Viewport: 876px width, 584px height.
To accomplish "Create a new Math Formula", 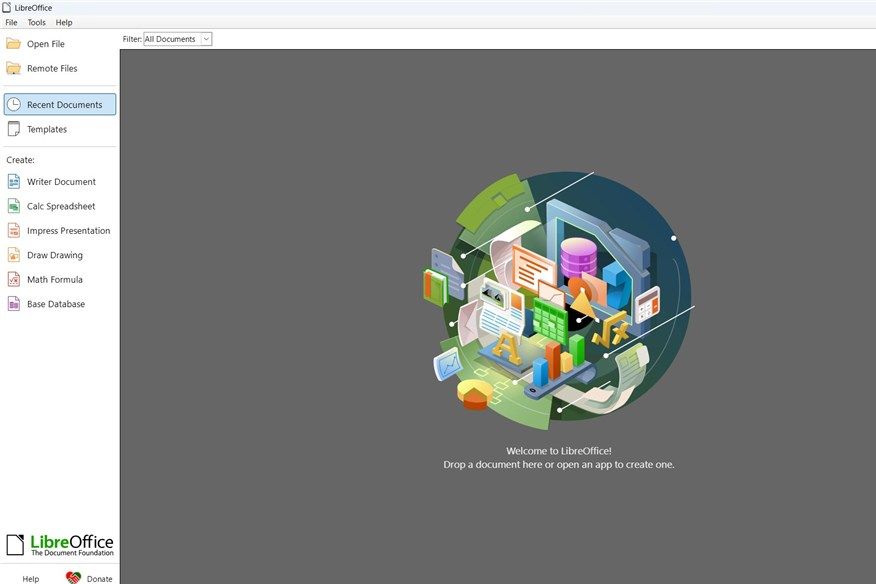I will click(x=55, y=279).
